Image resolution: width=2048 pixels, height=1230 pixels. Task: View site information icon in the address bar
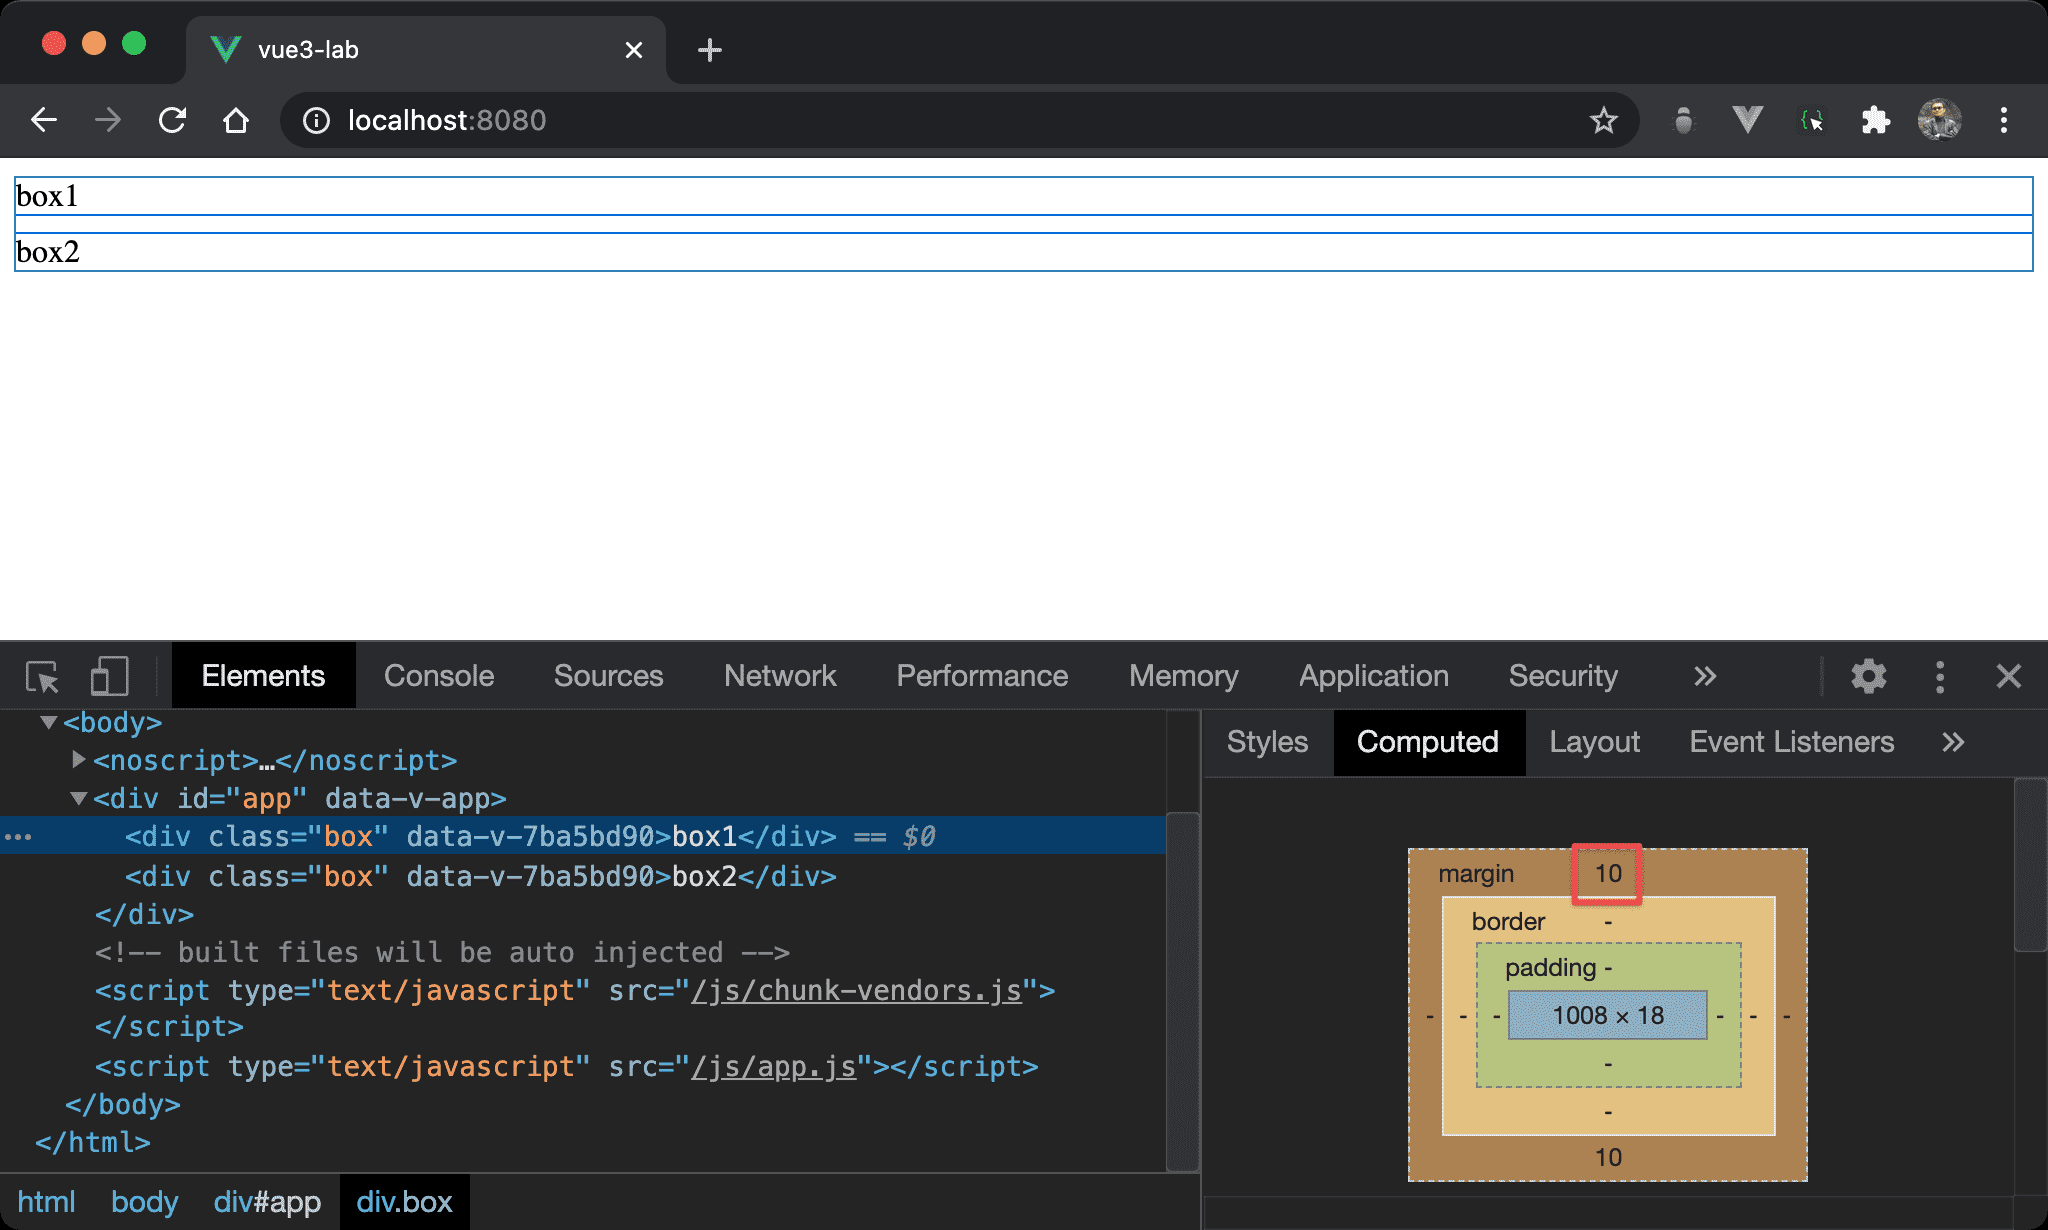point(317,120)
